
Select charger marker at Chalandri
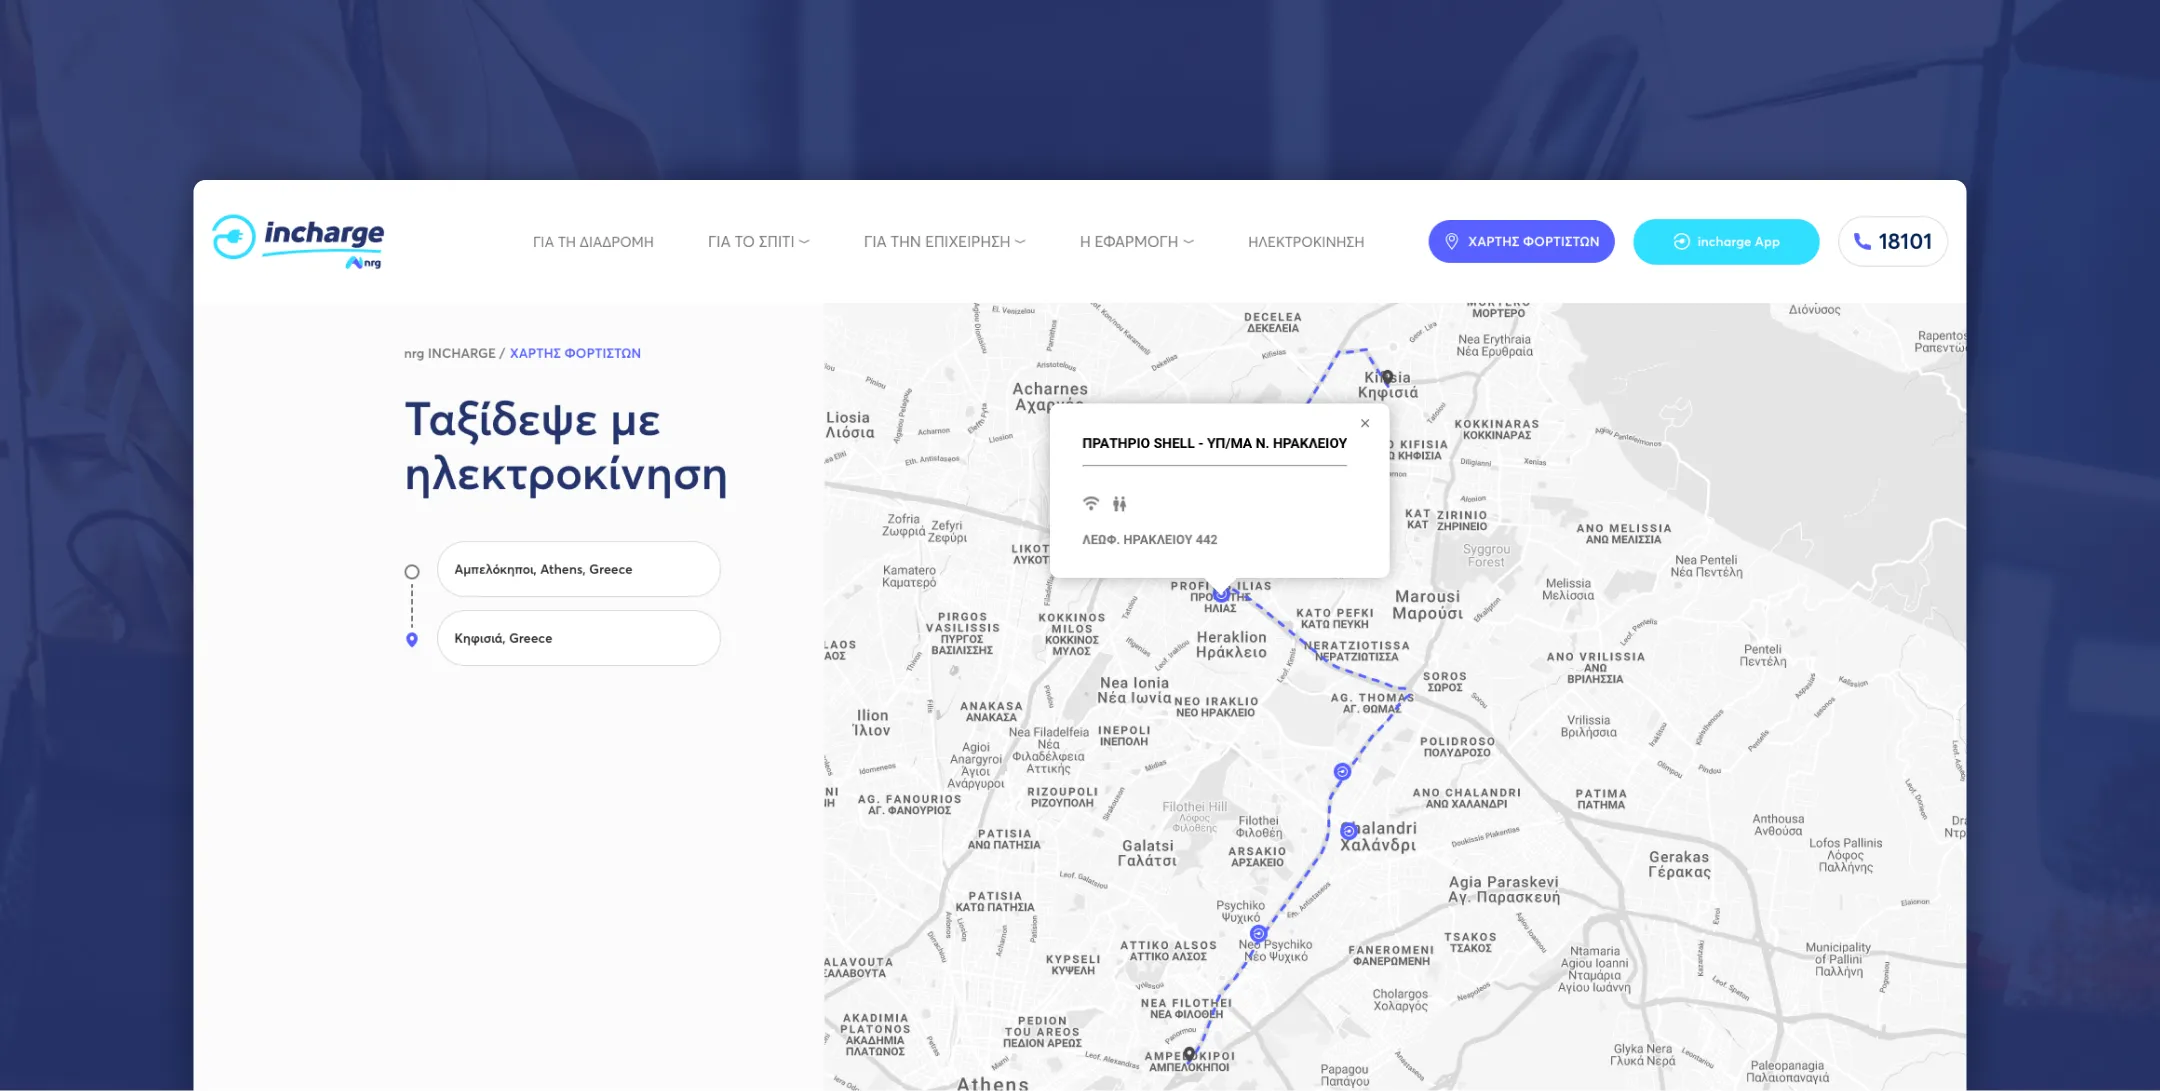coord(1348,831)
